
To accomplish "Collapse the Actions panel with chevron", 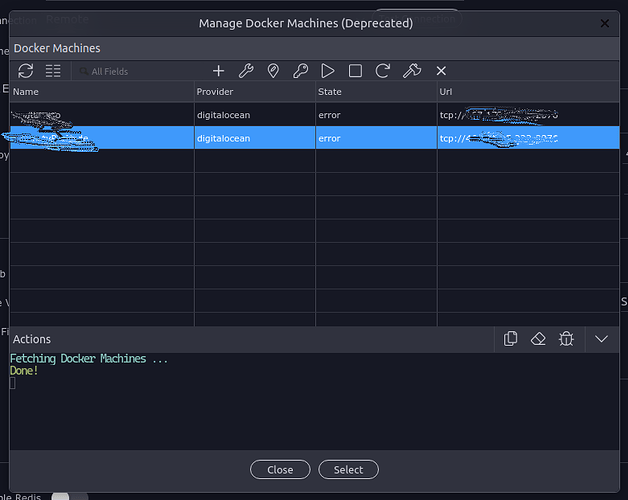I will coord(601,339).
